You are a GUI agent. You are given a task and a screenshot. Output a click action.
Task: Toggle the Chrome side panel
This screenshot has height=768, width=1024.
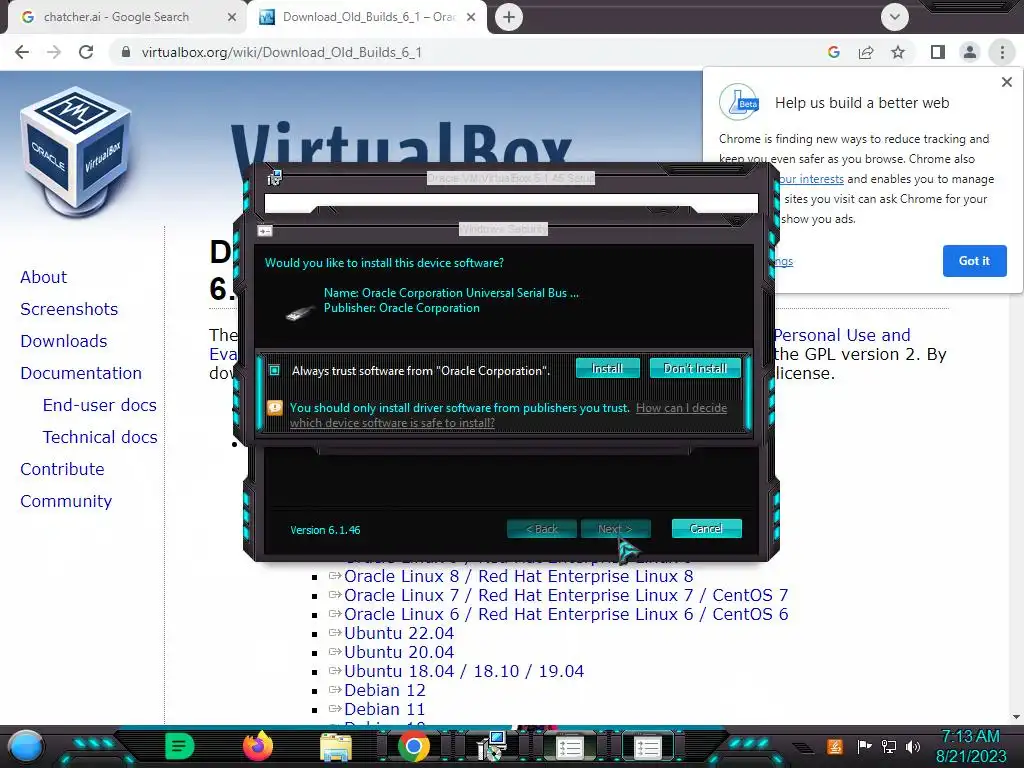tap(938, 52)
